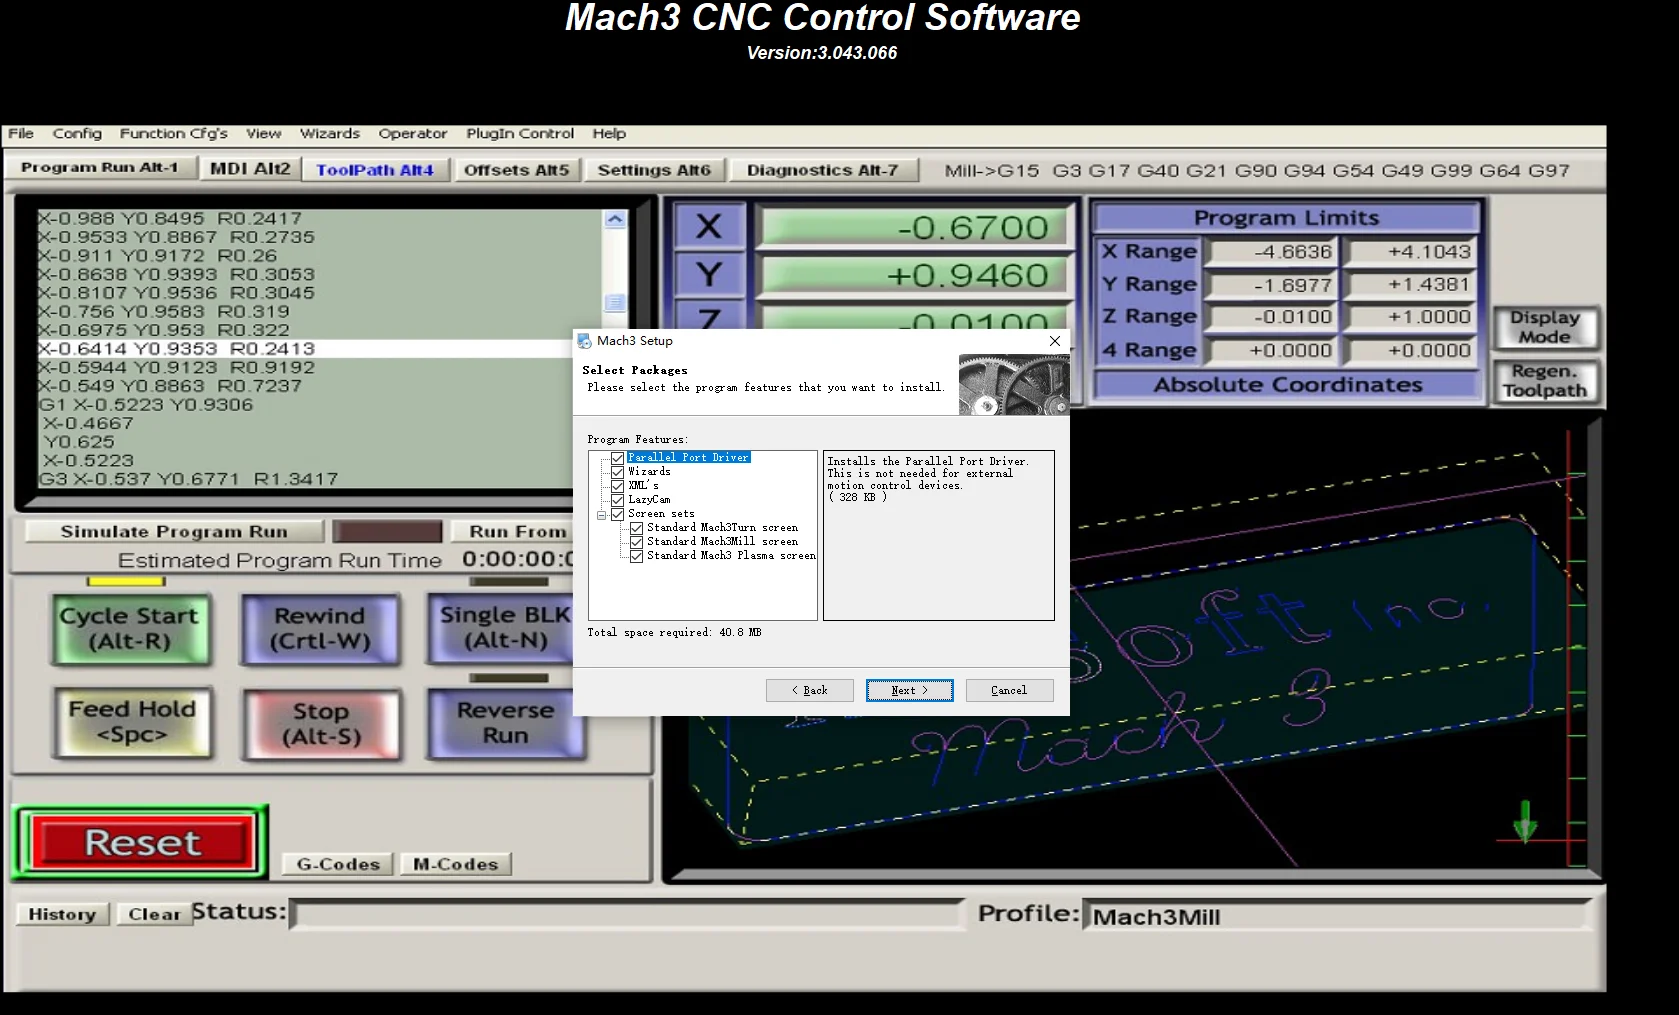
Task: Uncheck Standard Mach3Mill screen checkbox
Action: (x=637, y=542)
